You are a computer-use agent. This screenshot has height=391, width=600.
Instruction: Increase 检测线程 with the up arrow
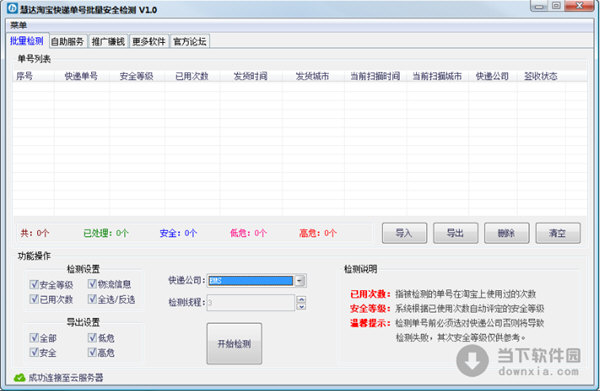point(302,299)
